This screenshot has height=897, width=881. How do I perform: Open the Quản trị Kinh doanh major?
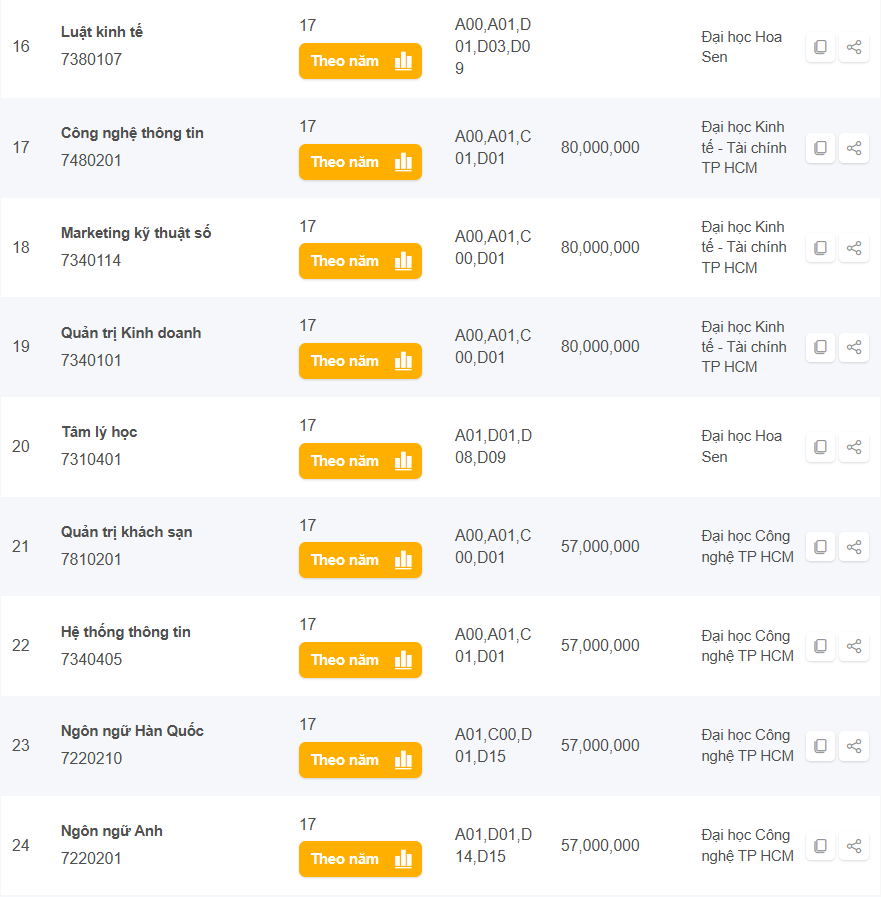click(131, 333)
